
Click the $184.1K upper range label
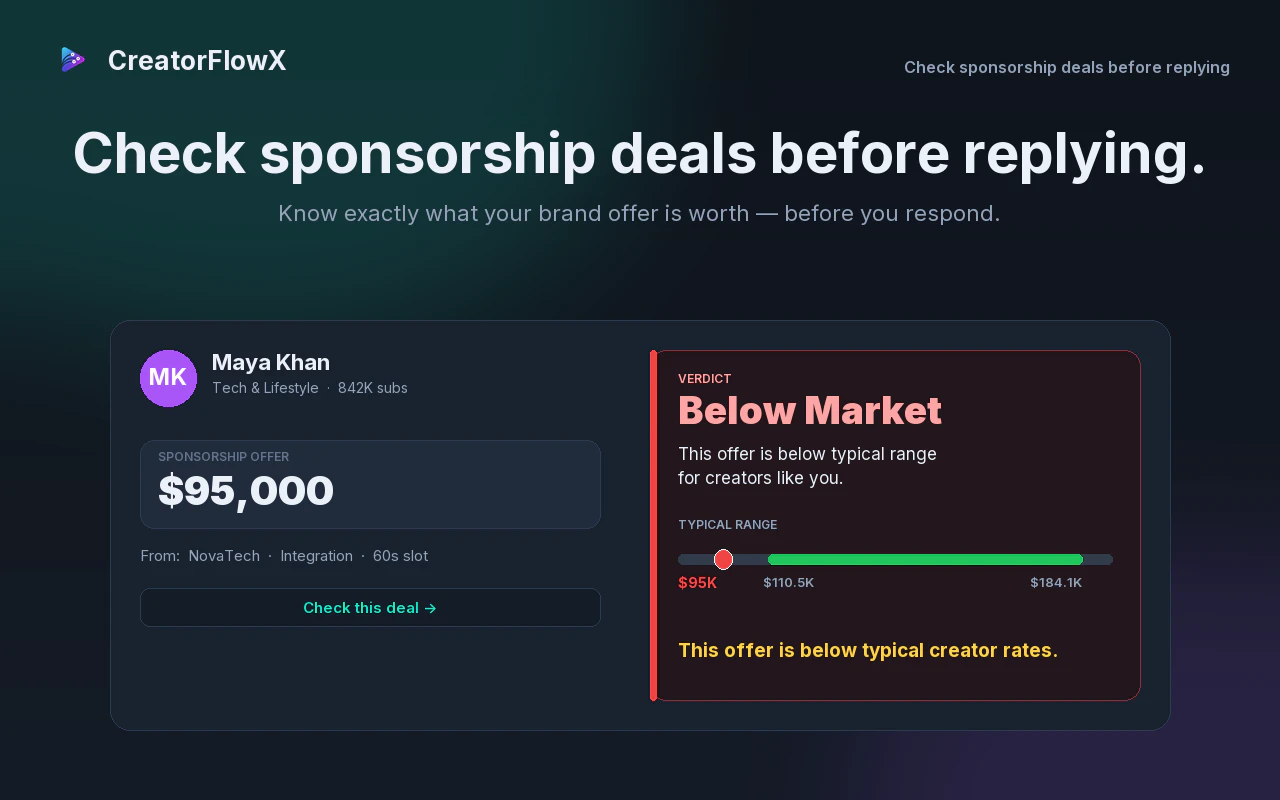(x=1056, y=582)
